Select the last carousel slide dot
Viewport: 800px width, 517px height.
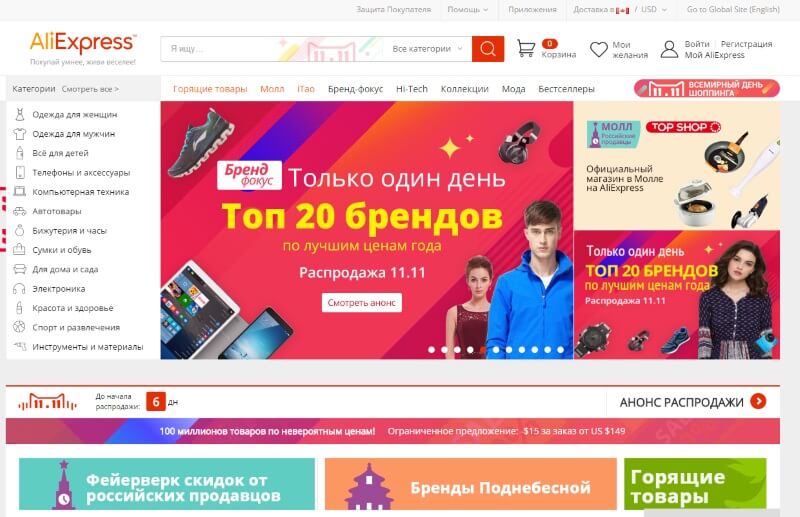point(560,350)
